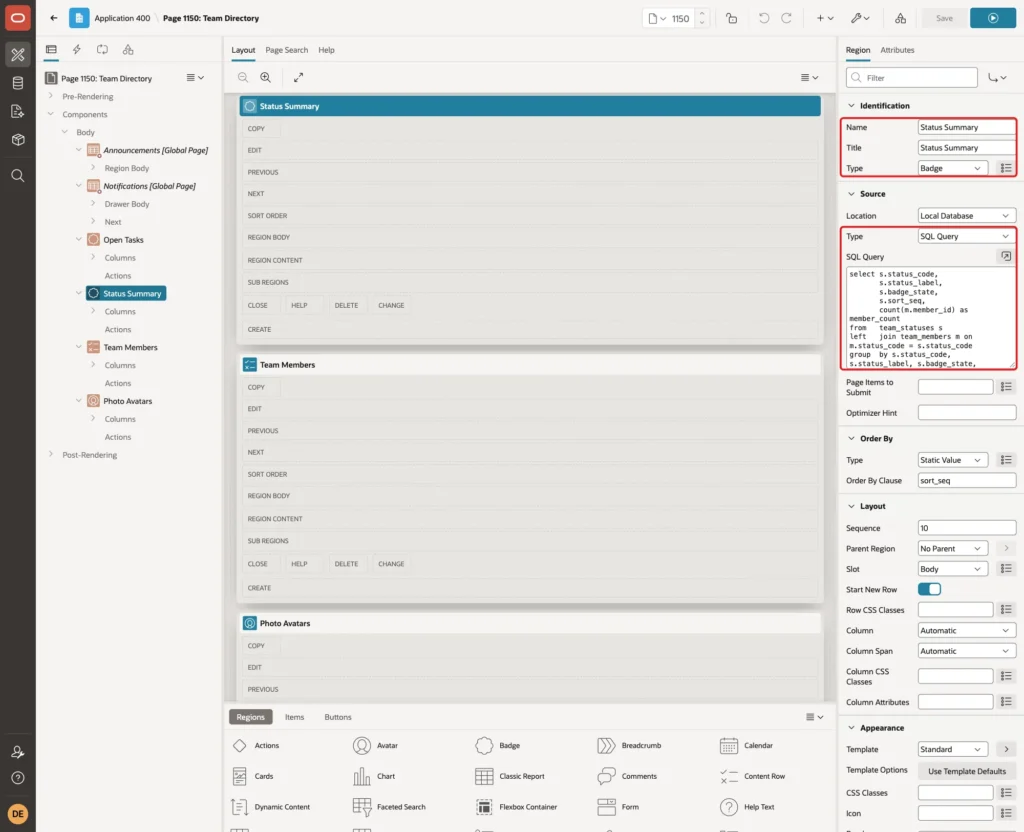
Task: Open the Team Development sidebar icon
Action: (18, 111)
